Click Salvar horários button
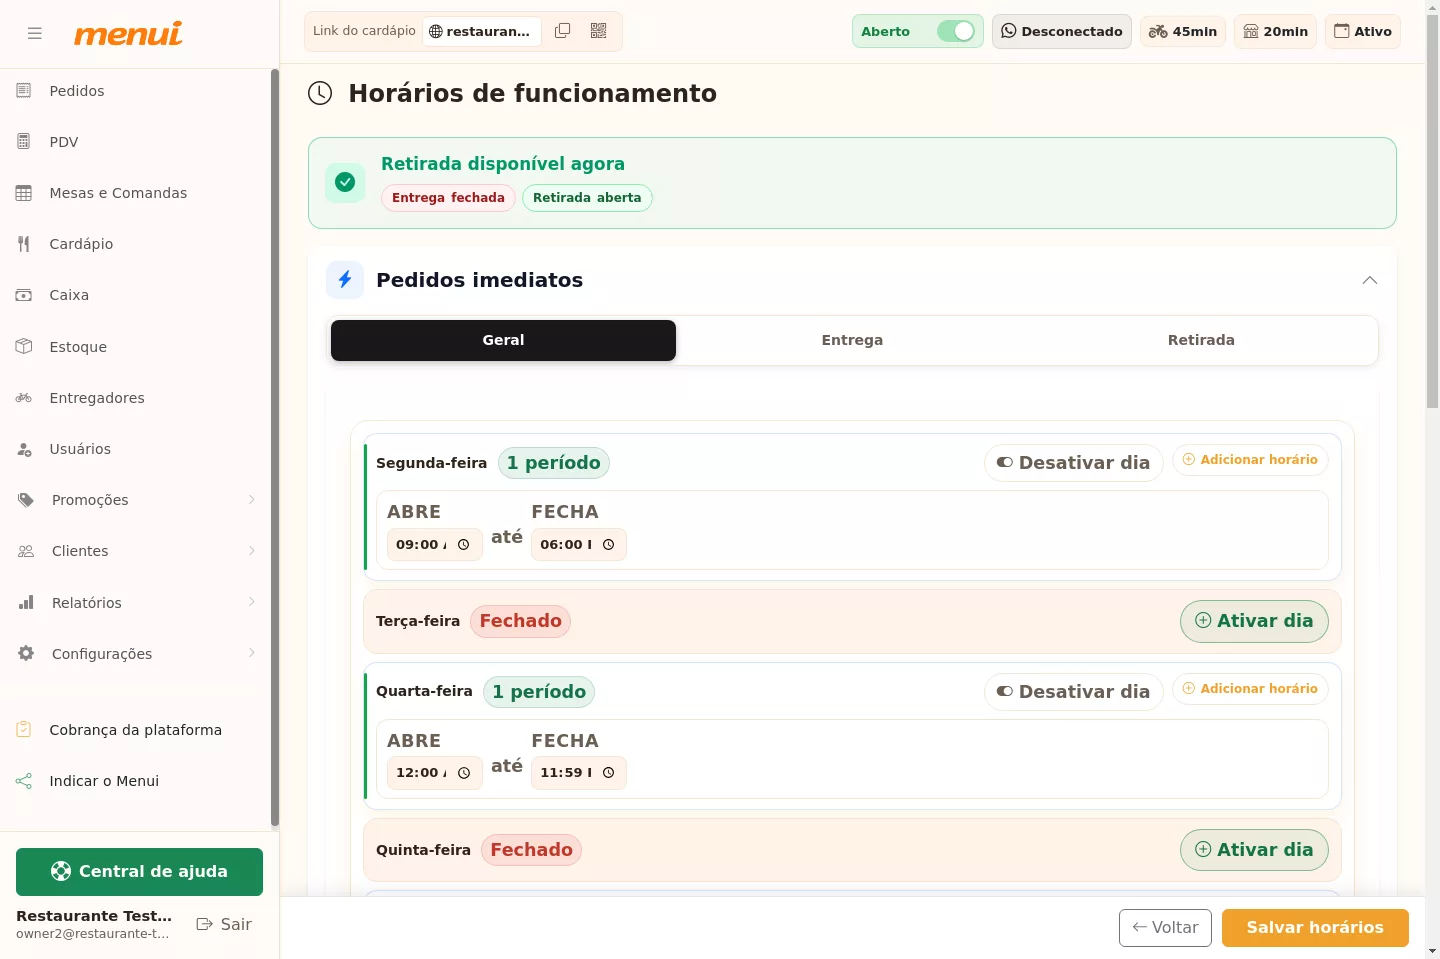This screenshot has width=1440, height=959. [1315, 928]
